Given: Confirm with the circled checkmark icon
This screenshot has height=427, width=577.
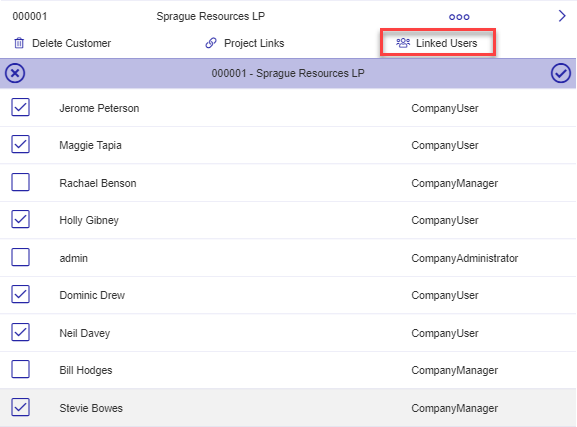Looking at the screenshot, I should (560, 73).
